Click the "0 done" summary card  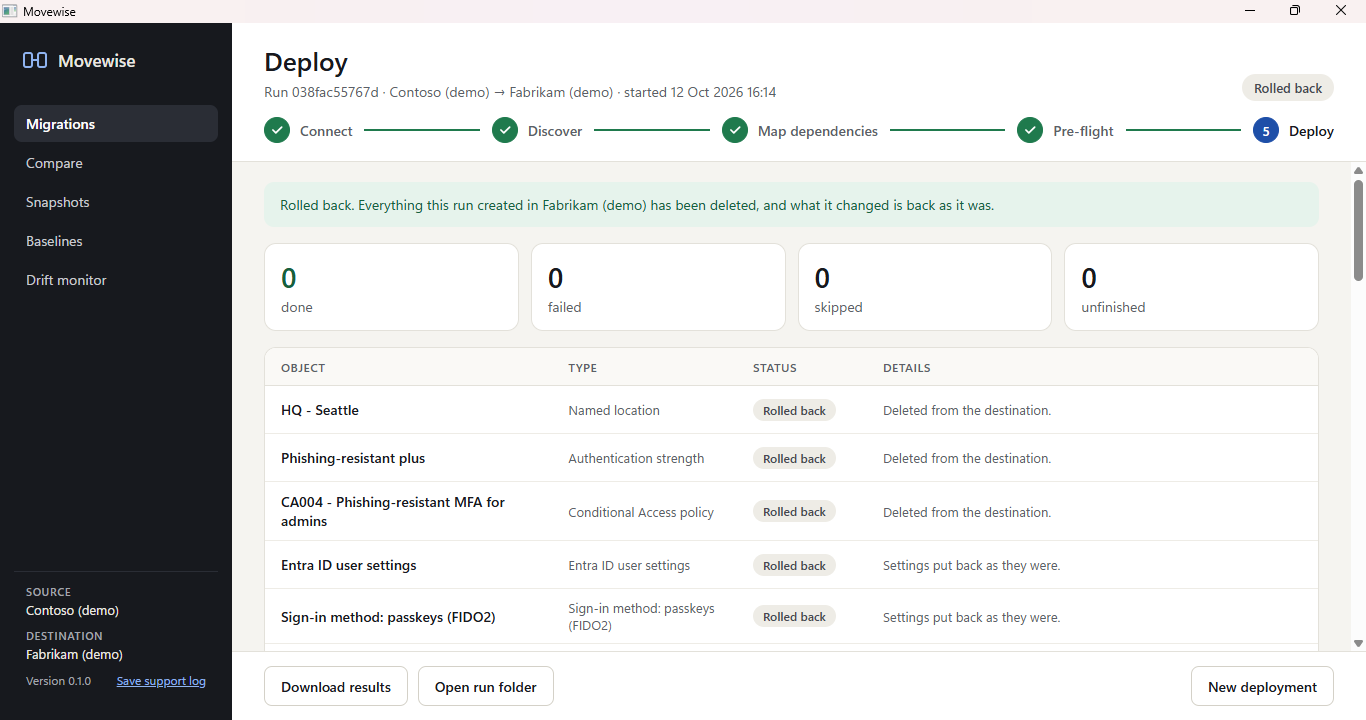tap(391, 287)
